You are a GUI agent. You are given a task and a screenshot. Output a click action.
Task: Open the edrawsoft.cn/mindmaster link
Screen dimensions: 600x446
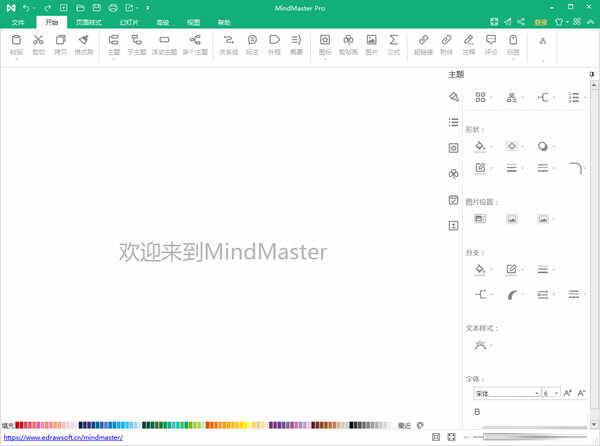pyautogui.click(x=62, y=437)
